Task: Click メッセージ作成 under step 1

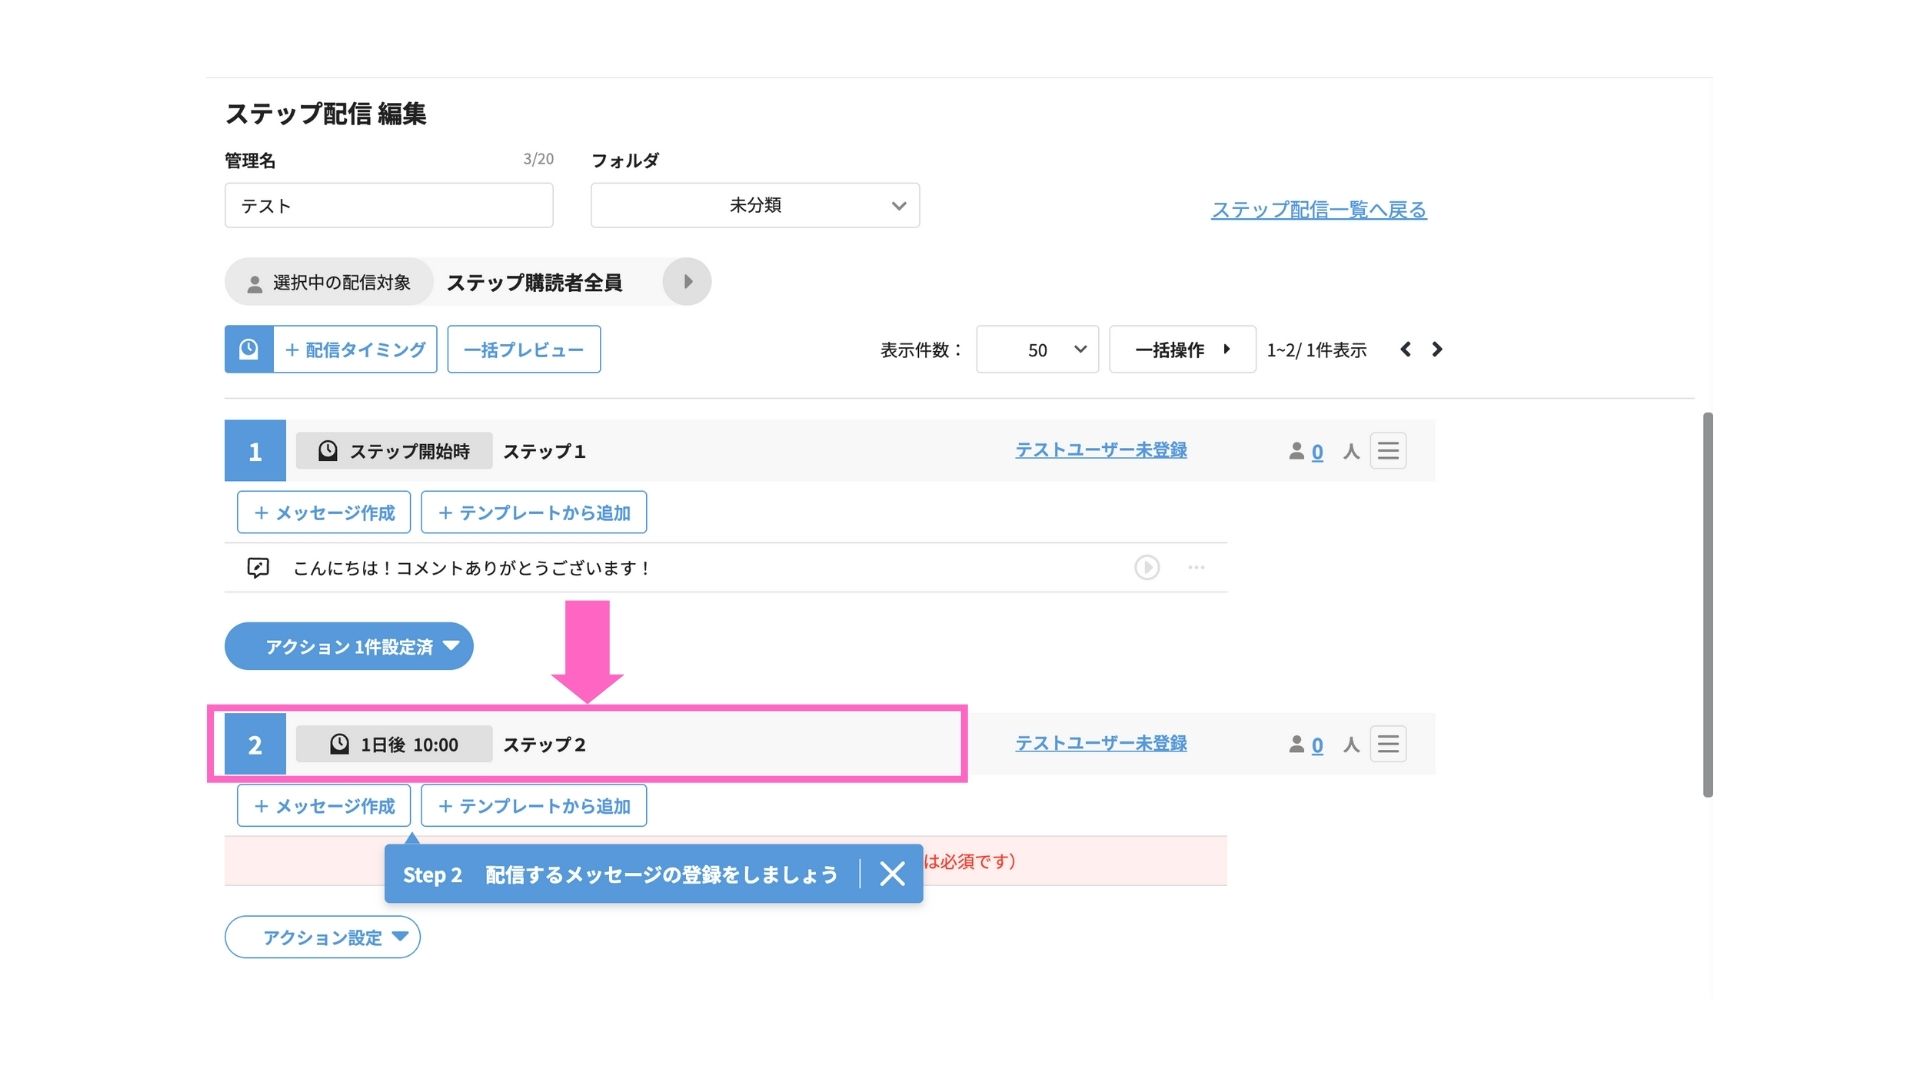Action: click(x=324, y=513)
